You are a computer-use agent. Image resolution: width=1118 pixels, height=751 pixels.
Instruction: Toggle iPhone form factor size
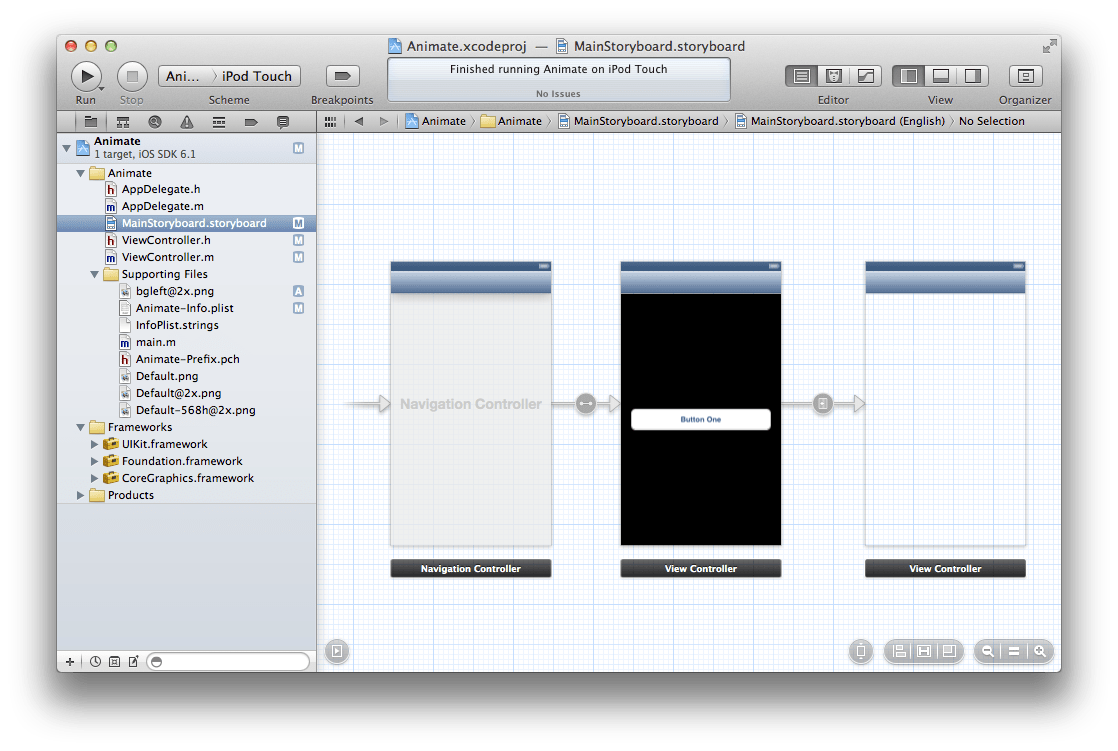[861, 651]
